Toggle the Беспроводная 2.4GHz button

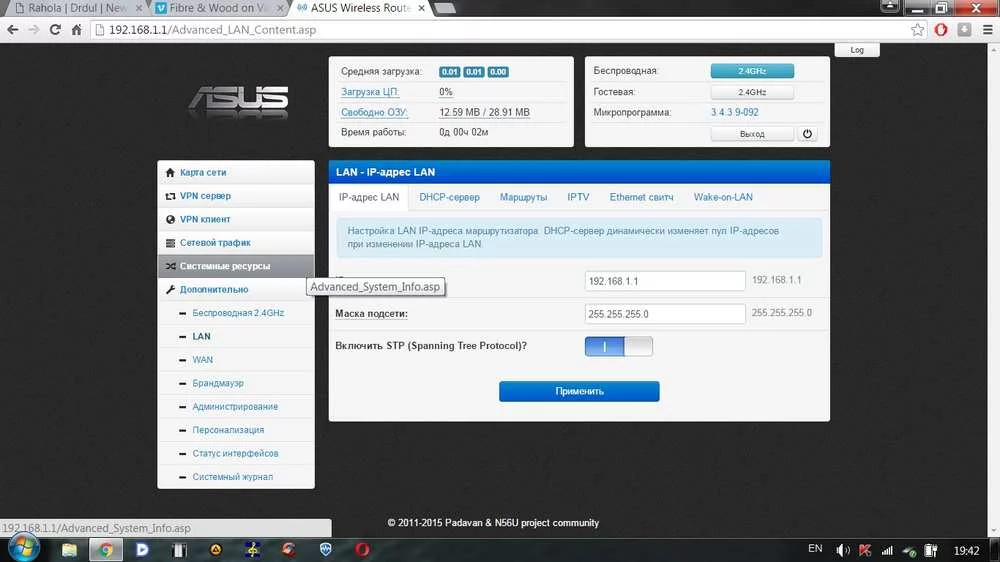(x=752, y=71)
